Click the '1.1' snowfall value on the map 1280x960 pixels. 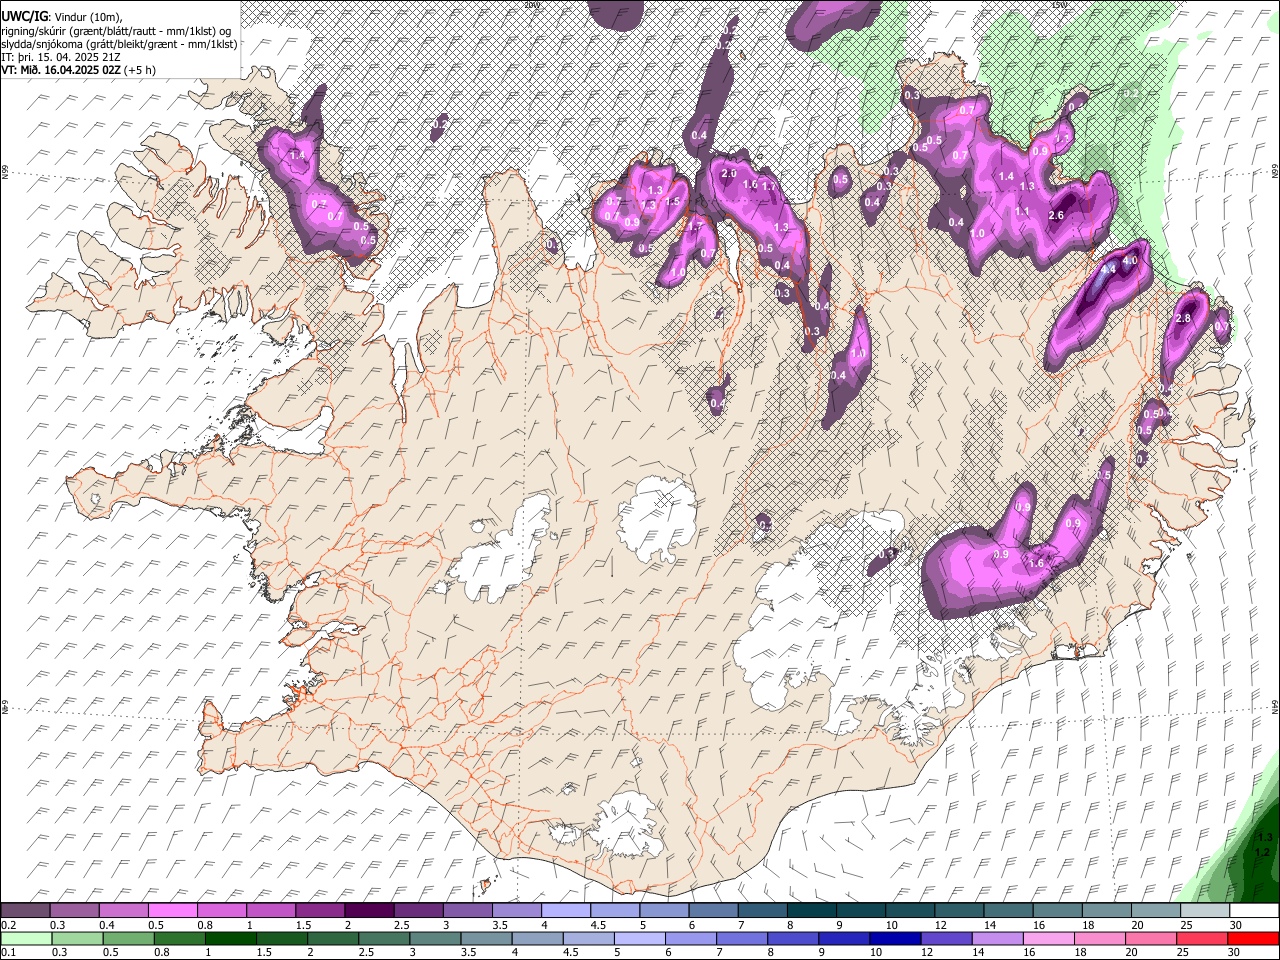pos(1022,211)
